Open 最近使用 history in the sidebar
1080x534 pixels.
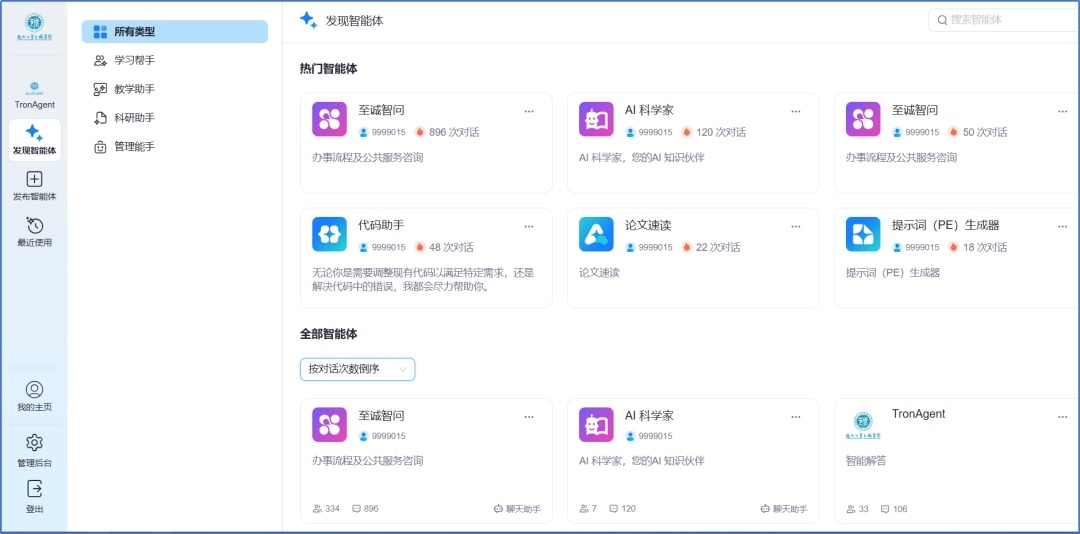click(34, 226)
